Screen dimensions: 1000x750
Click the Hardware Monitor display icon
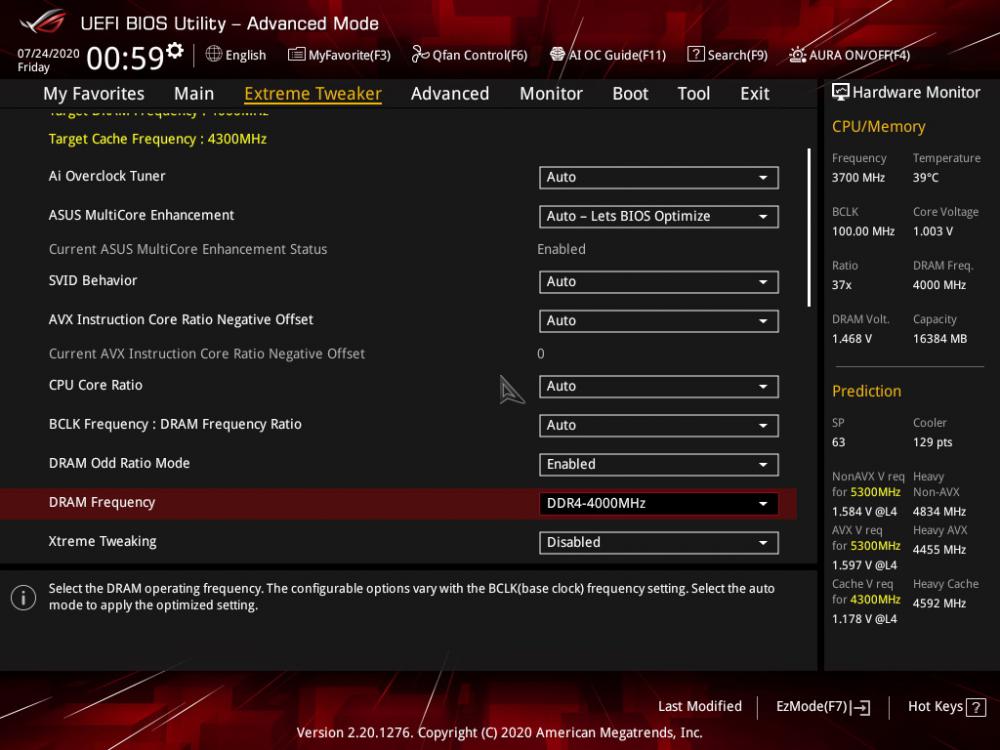pyautogui.click(x=841, y=92)
